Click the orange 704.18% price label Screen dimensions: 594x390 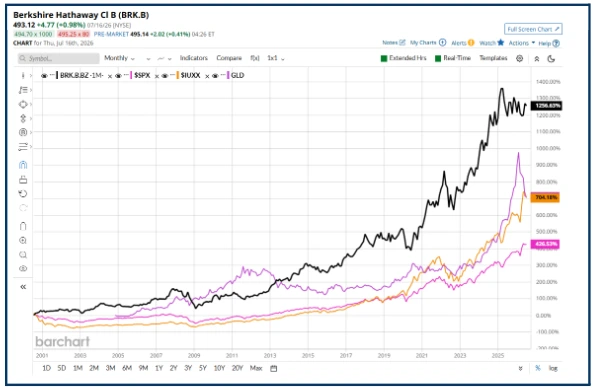pyautogui.click(x=545, y=197)
